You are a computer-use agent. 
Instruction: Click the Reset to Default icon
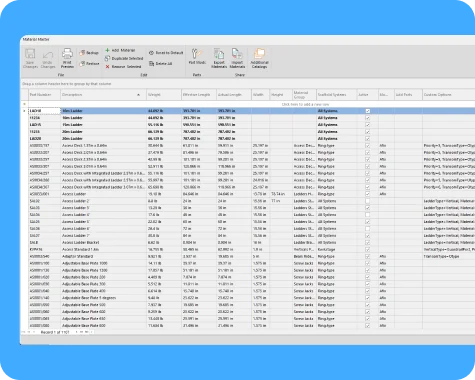pos(151,53)
